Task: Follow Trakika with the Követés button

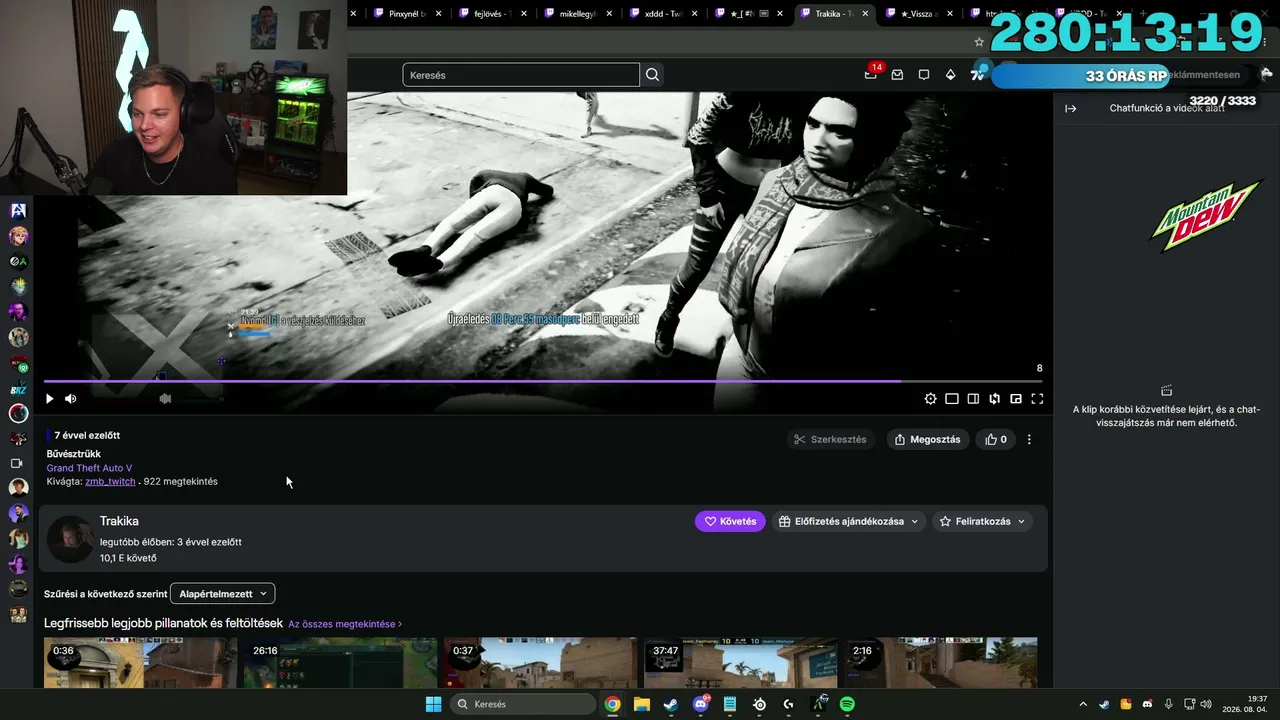Action: point(730,521)
